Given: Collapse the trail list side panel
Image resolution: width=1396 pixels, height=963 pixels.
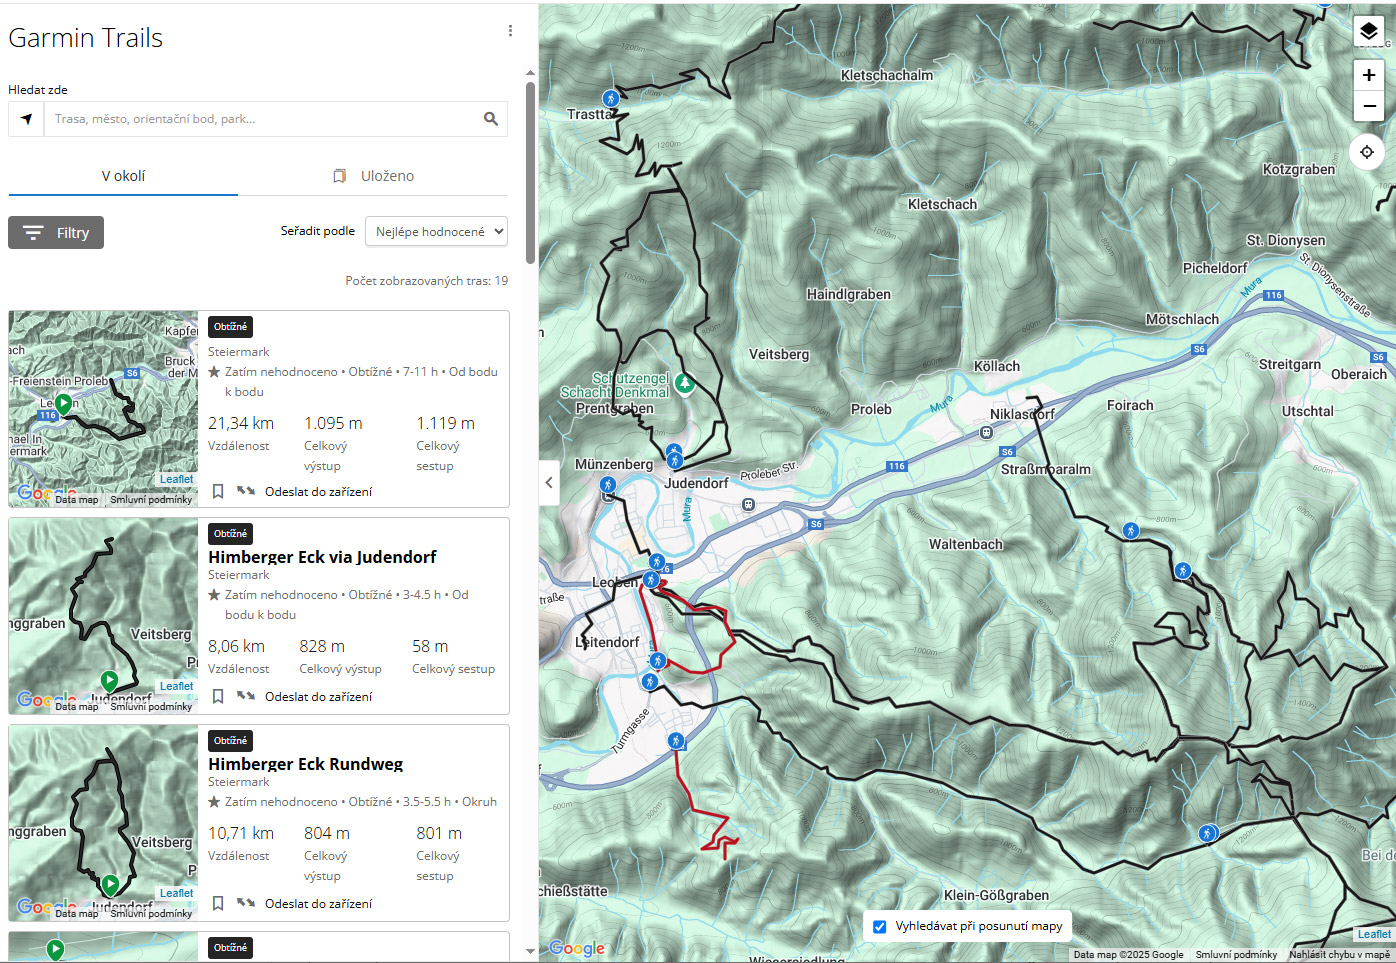Looking at the screenshot, I should point(549,483).
